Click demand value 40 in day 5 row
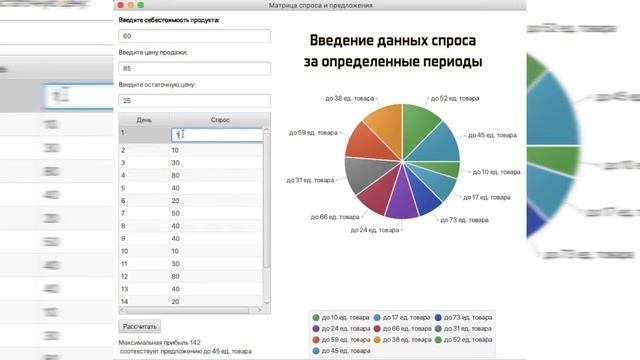The image size is (640, 360). [x=176, y=188]
